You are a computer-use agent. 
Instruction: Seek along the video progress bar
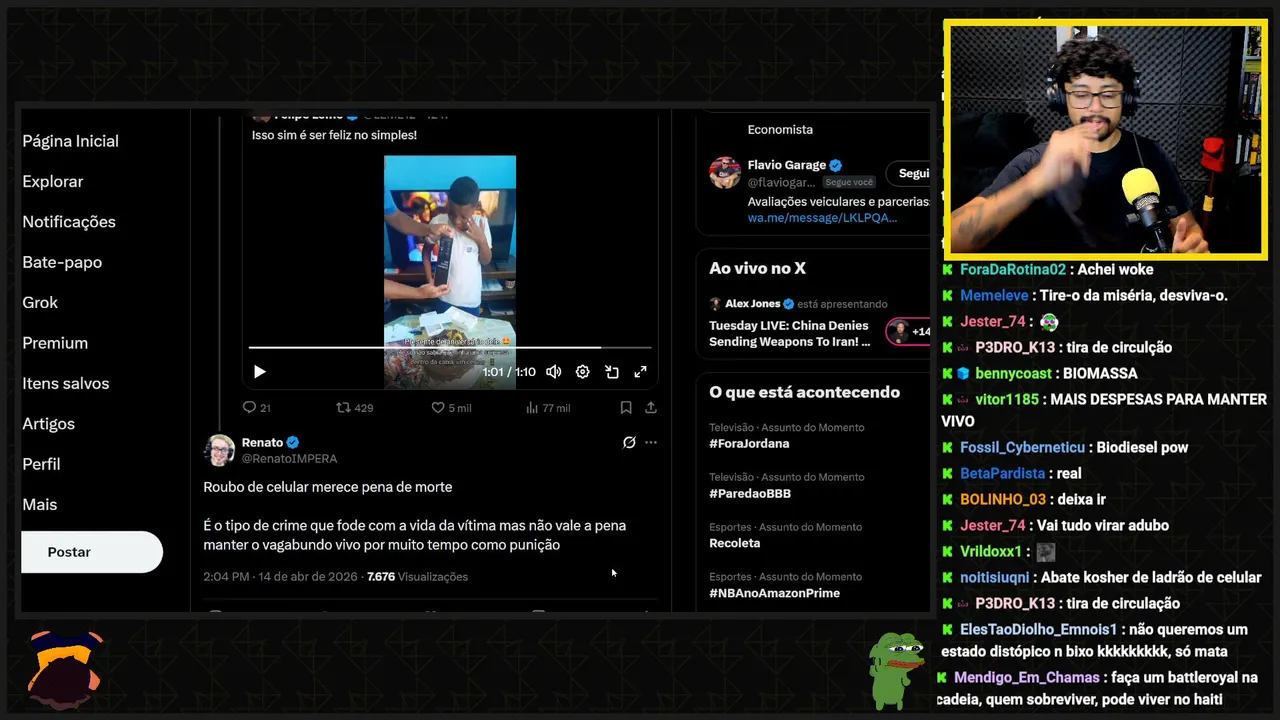pos(450,348)
